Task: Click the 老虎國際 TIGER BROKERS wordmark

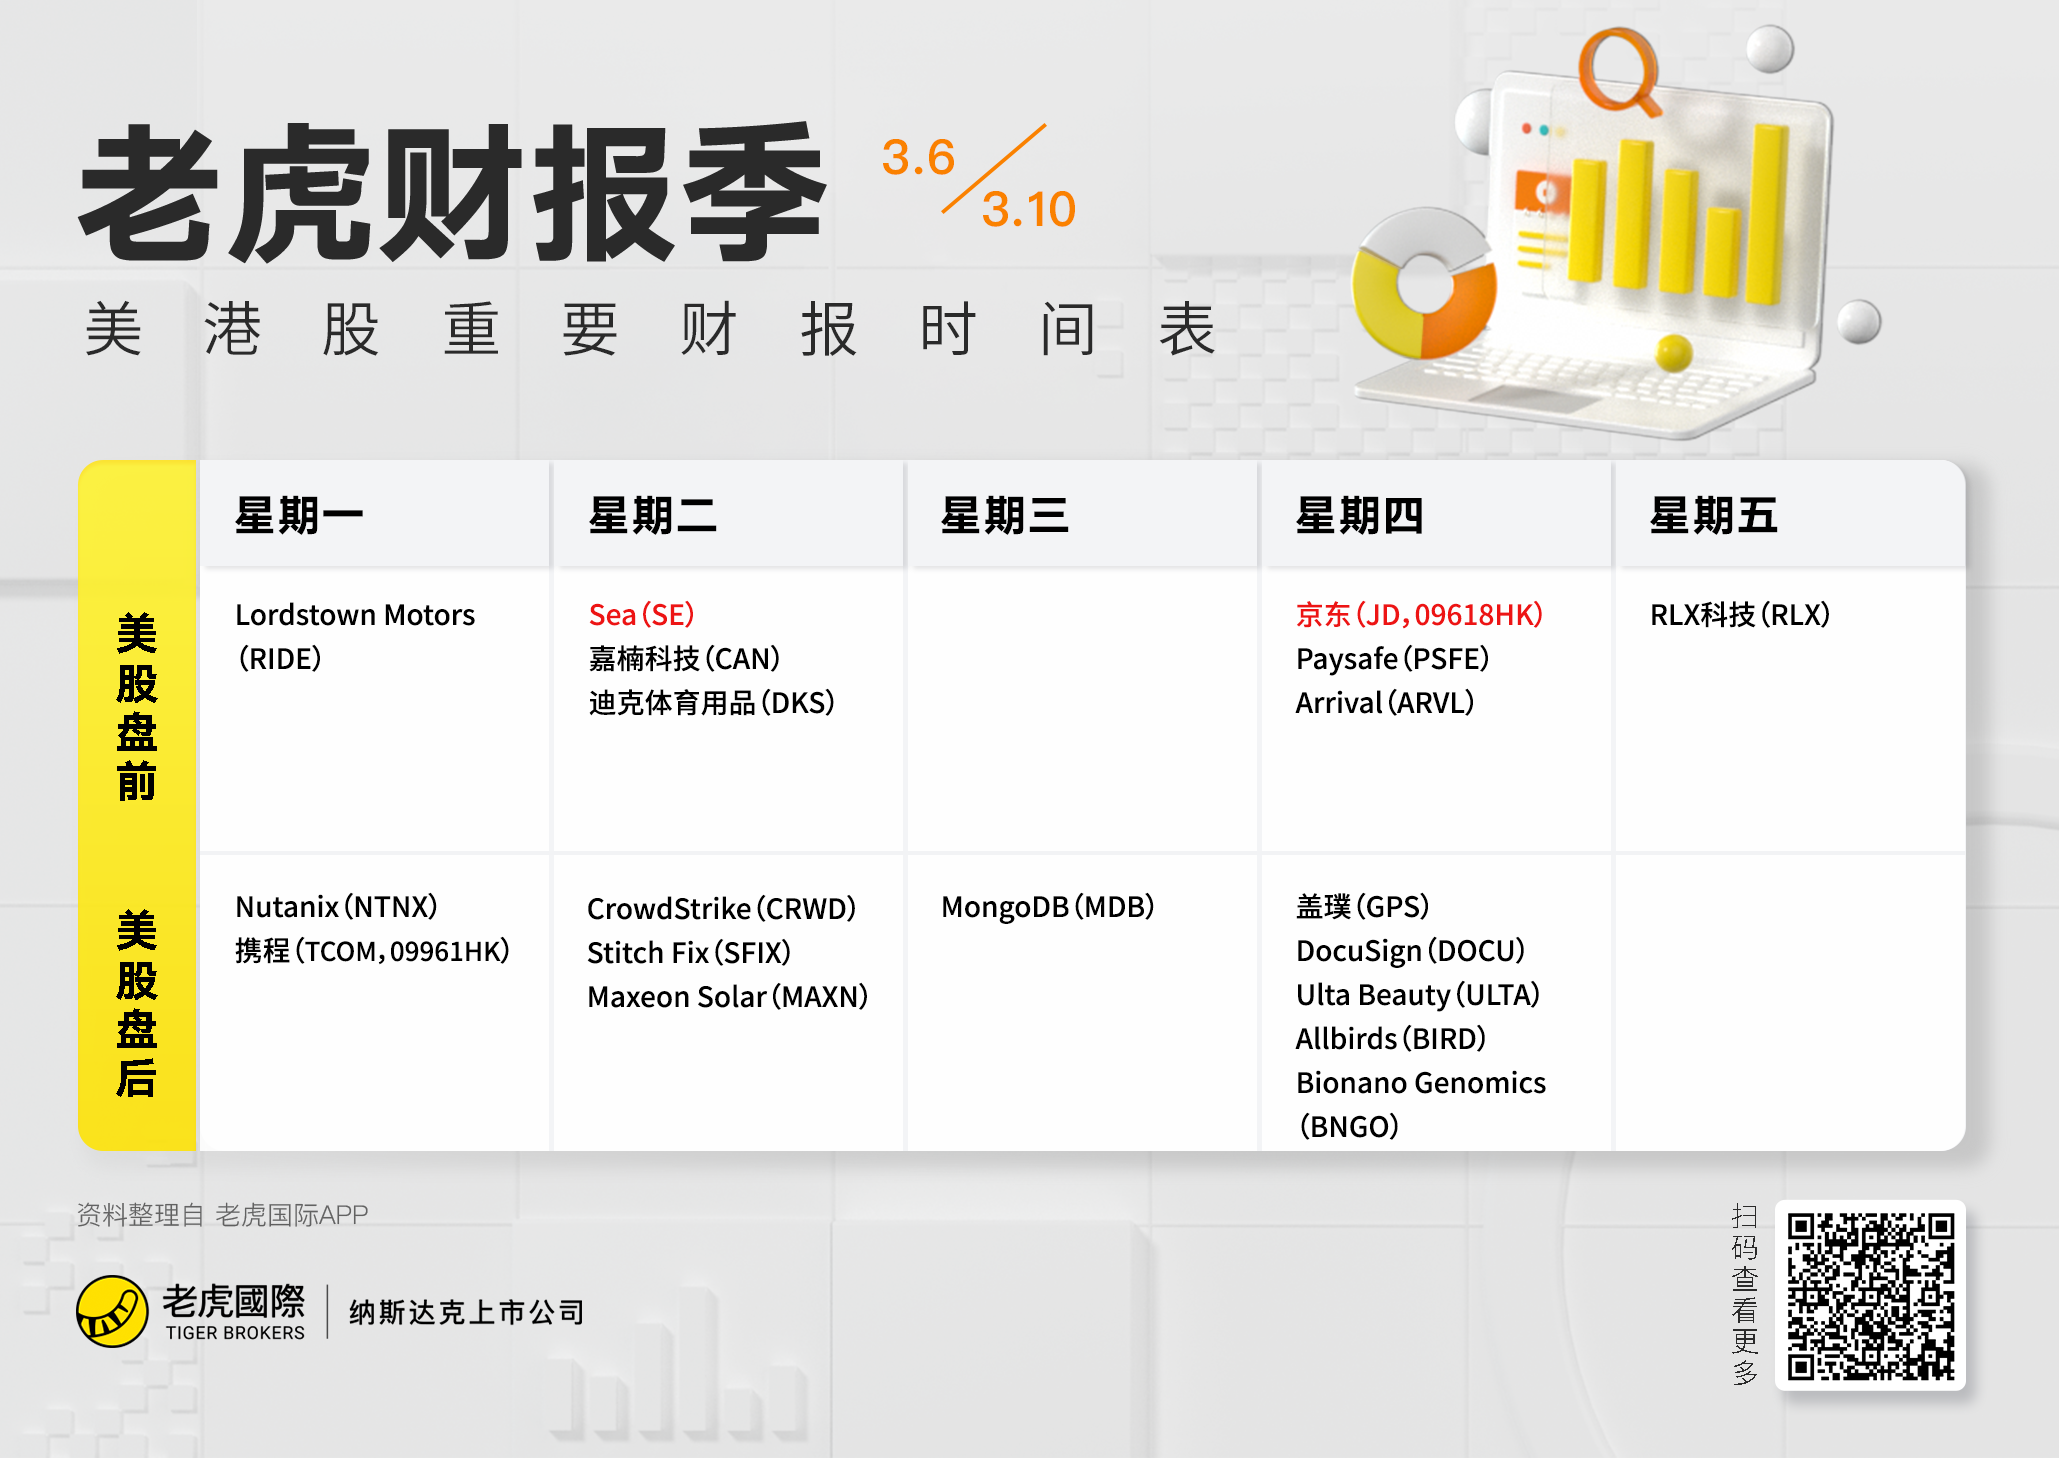Action: pyautogui.click(x=234, y=1312)
